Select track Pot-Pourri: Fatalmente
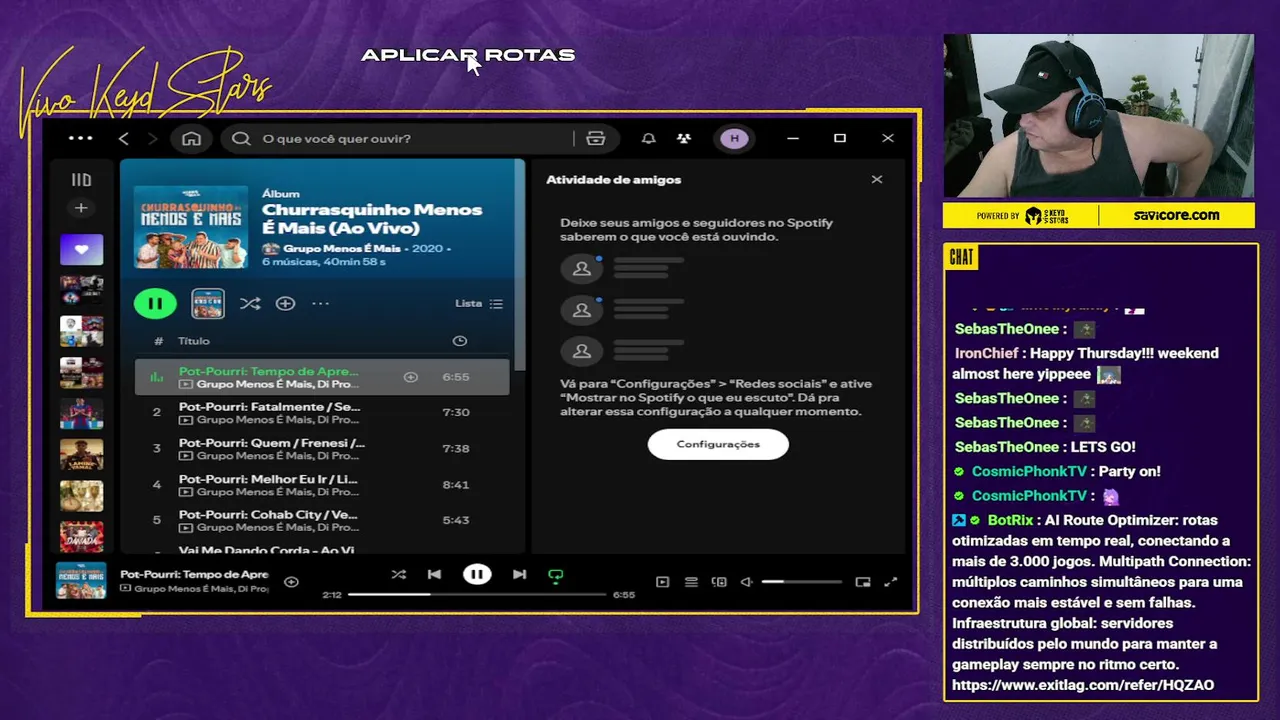Screen dimensions: 1280x720 coord(322,412)
